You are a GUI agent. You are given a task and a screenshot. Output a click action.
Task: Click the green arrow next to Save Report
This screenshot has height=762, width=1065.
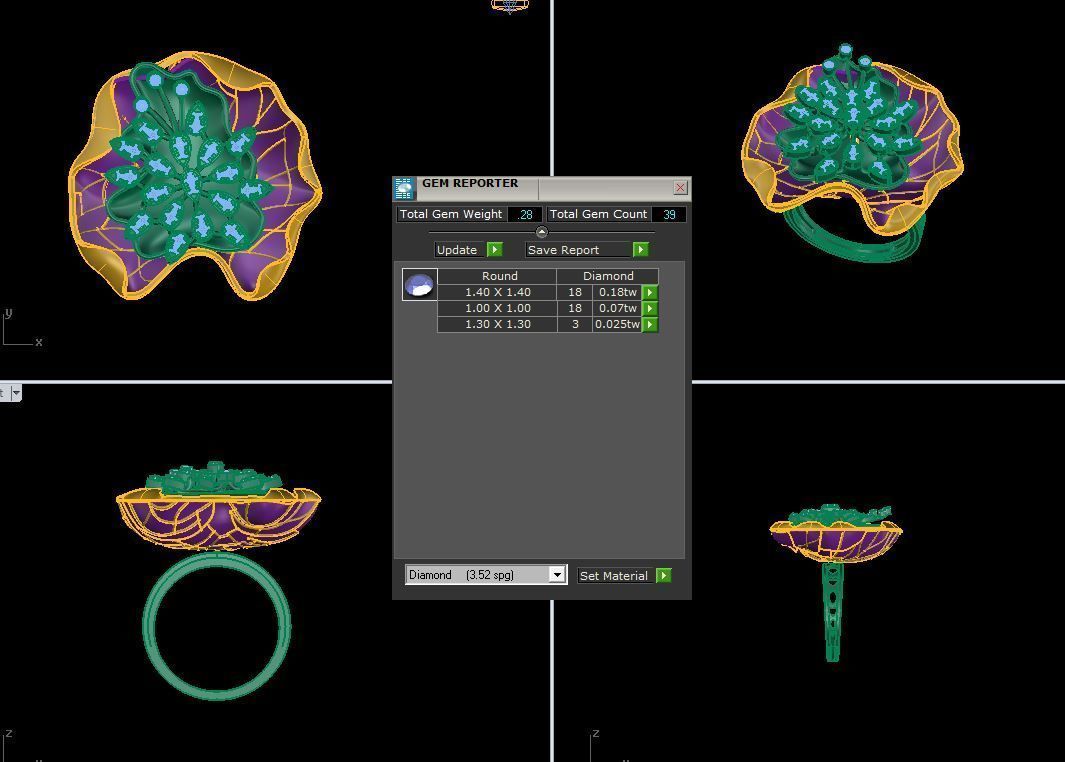[x=640, y=250]
